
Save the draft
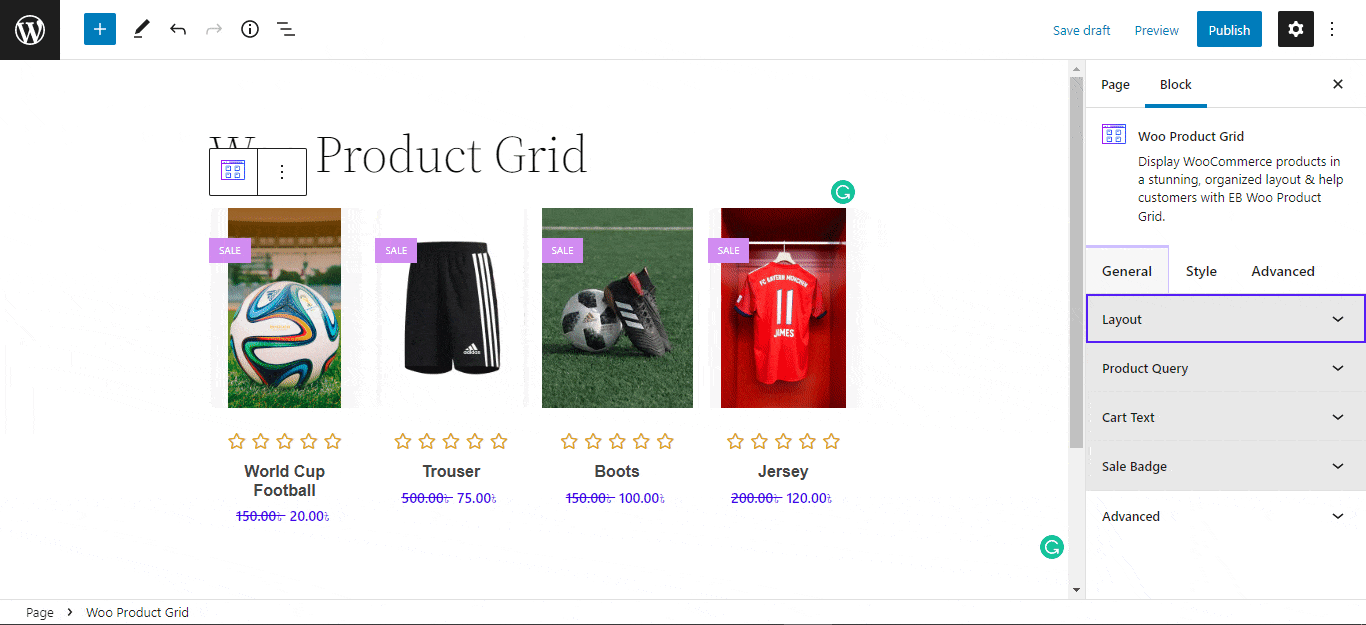coord(1081,30)
